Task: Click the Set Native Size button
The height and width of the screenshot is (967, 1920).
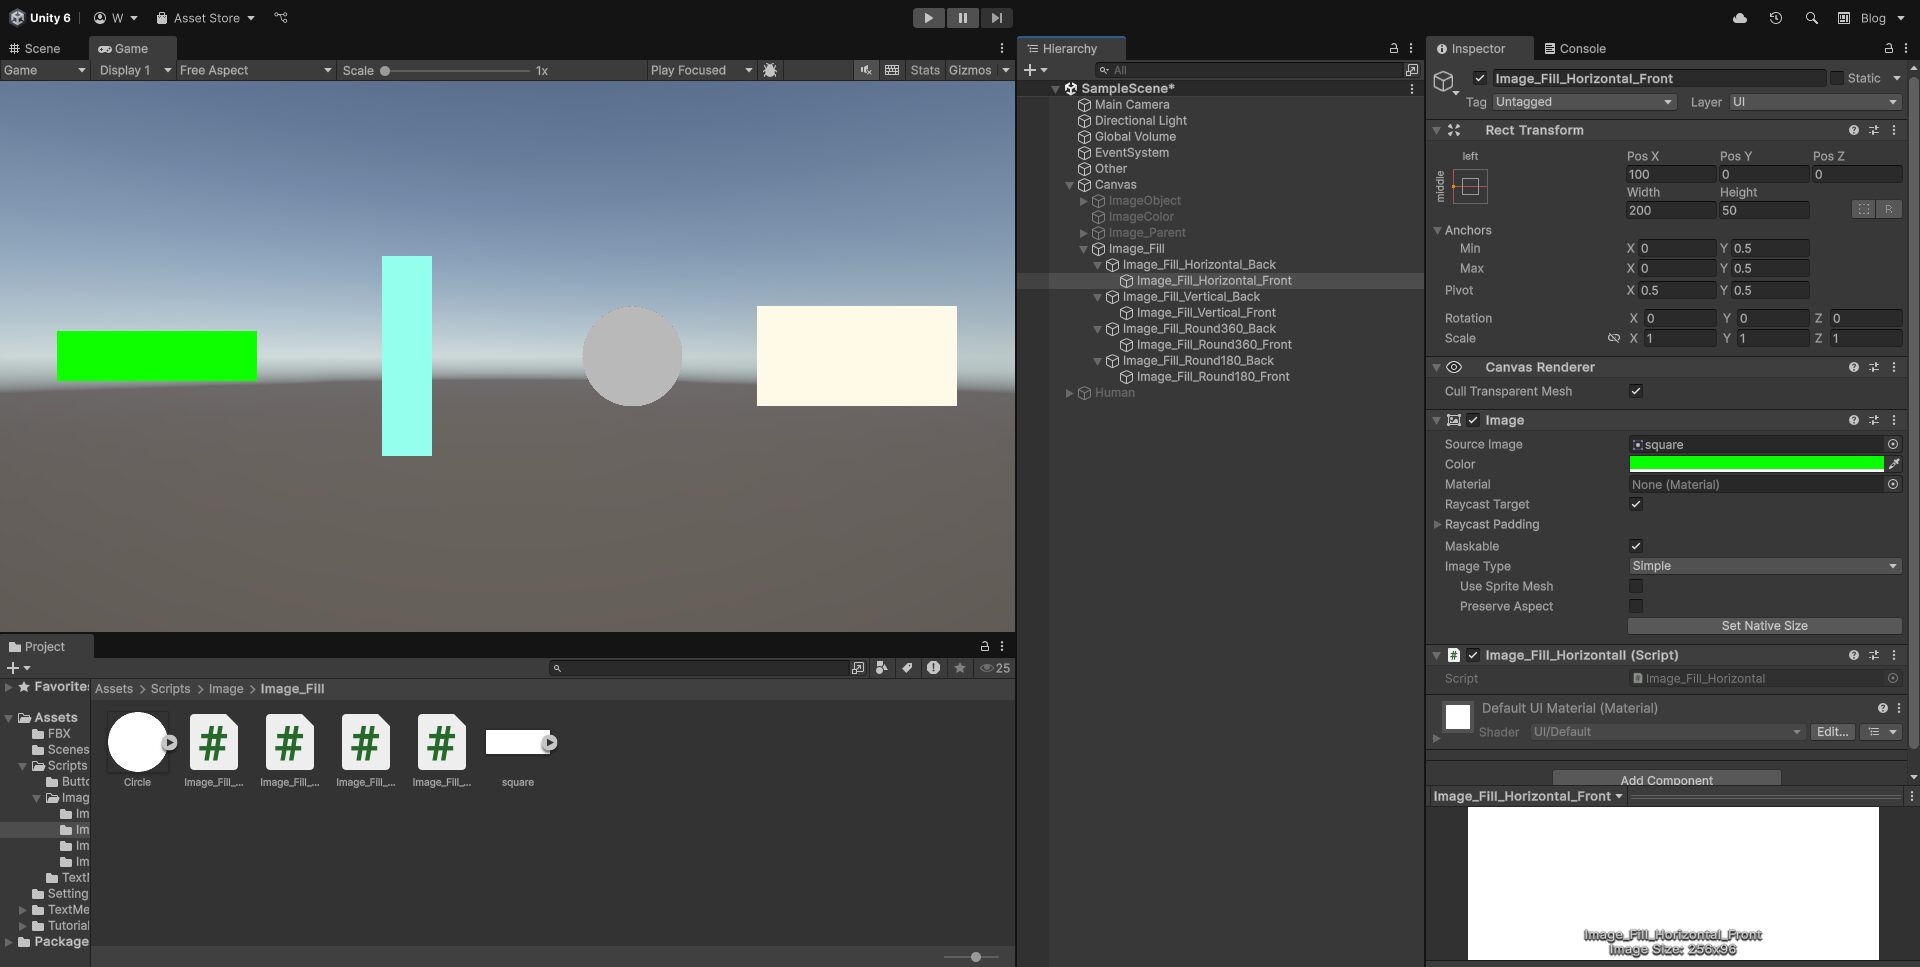Action: pyautogui.click(x=1764, y=625)
